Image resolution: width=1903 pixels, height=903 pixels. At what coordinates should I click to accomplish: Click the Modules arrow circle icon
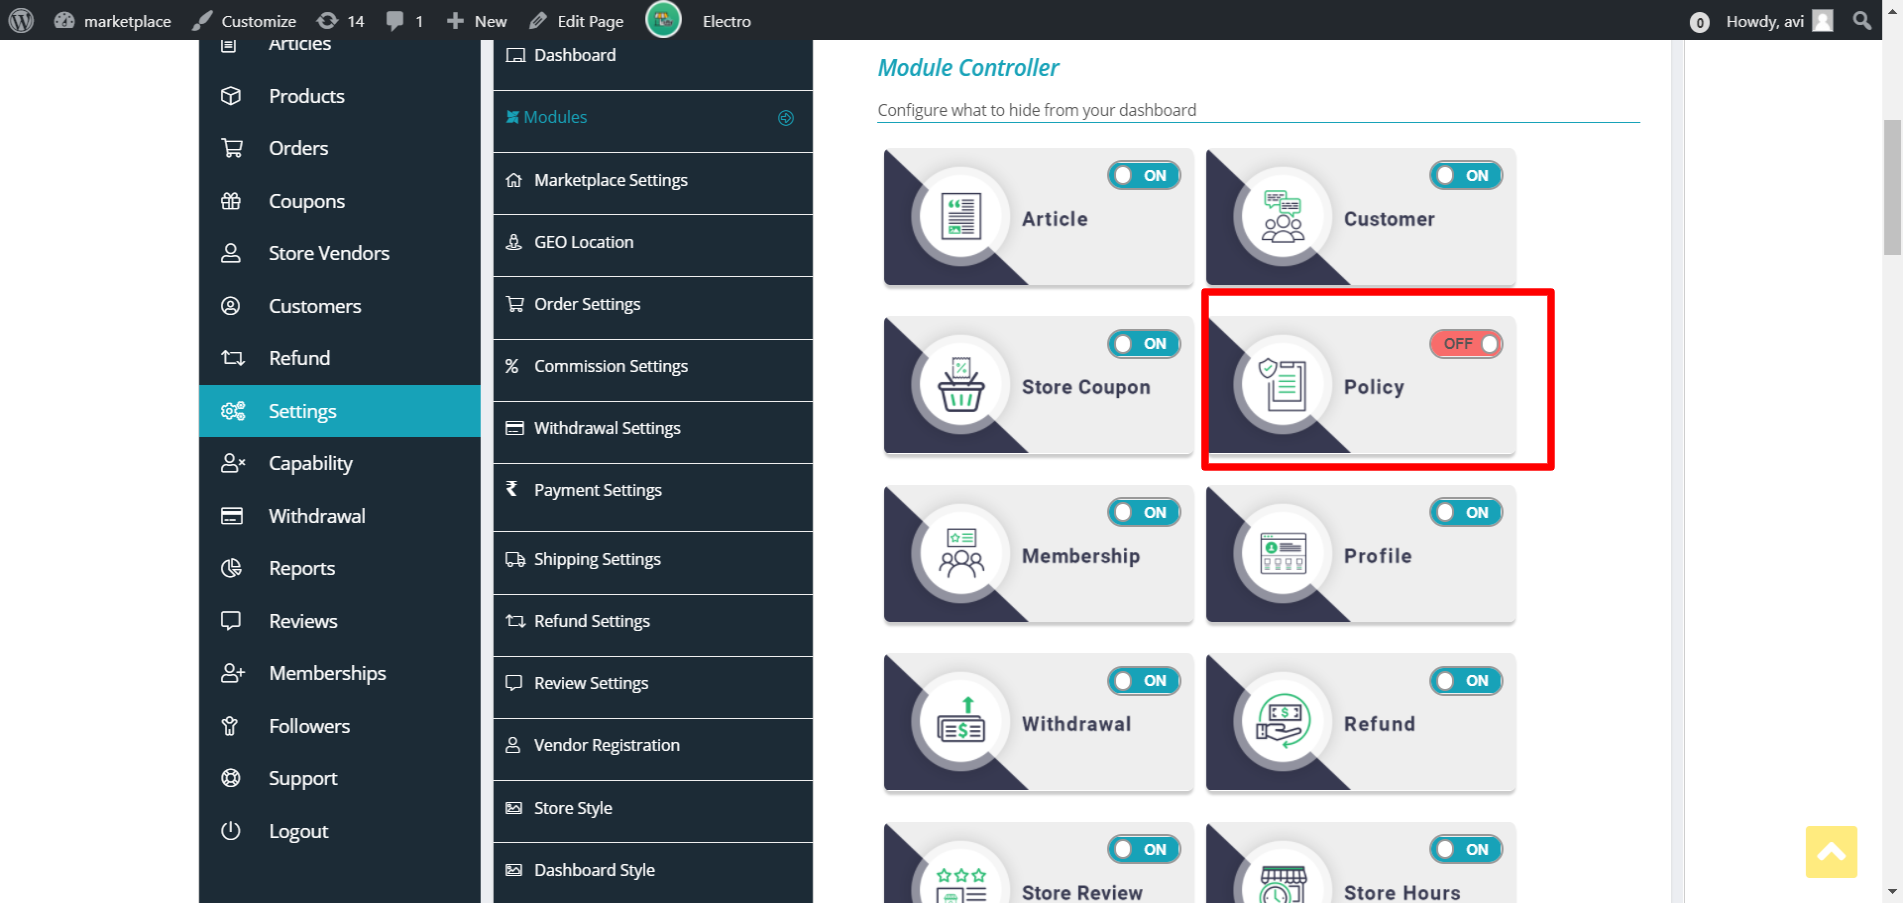tap(786, 118)
